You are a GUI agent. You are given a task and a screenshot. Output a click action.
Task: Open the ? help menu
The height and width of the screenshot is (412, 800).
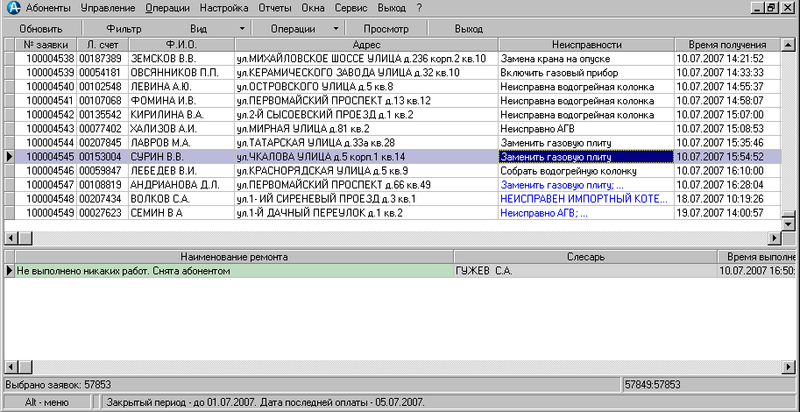[x=419, y=8]
